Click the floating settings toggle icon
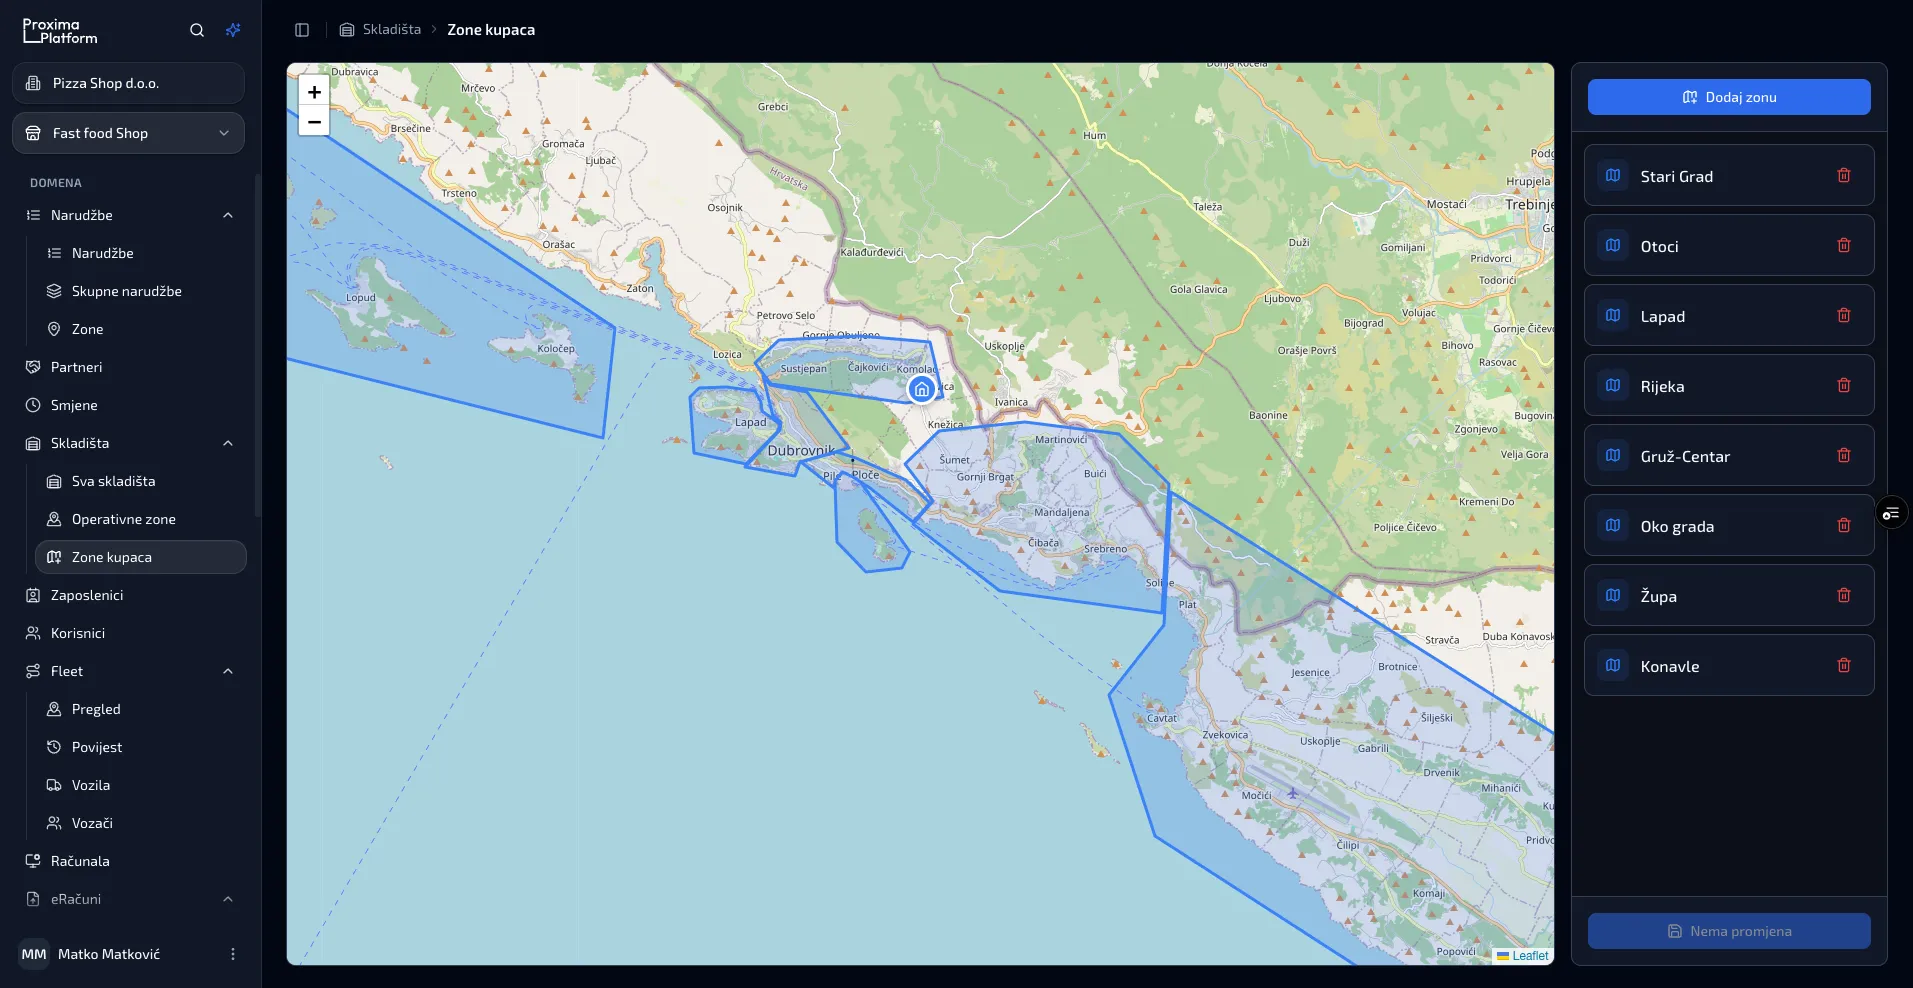This screenshot has height=988, width=1913. 1891,514
